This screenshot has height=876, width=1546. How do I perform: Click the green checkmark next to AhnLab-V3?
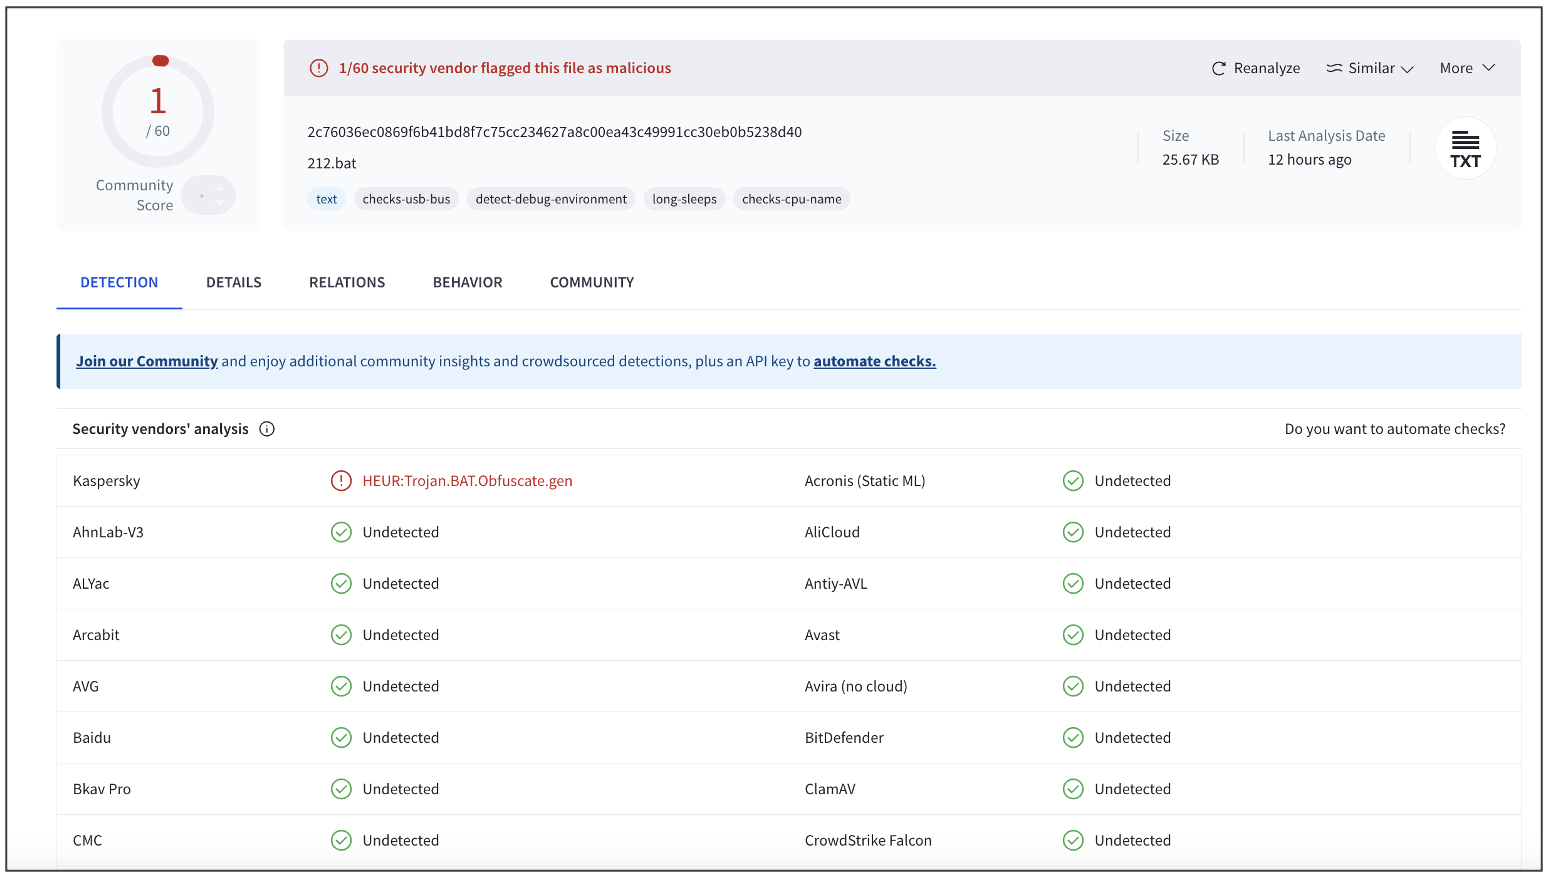[x=341, y=532]
